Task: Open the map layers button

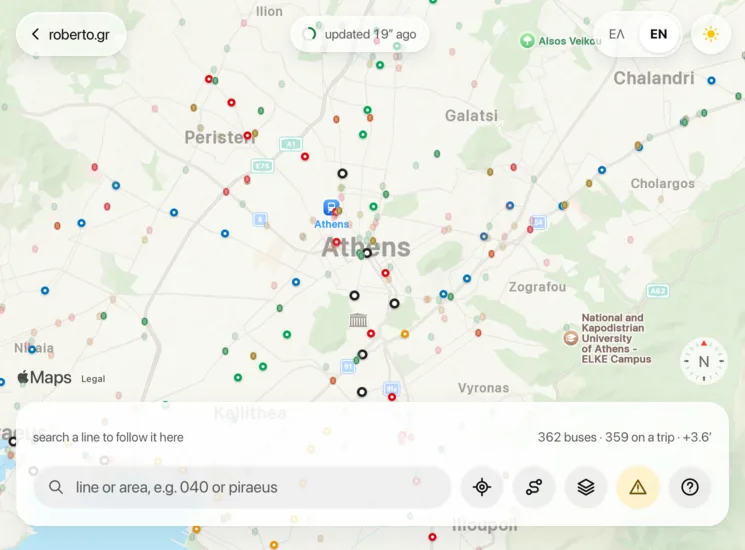Action: pyautogui.click(x=586, y=487)
